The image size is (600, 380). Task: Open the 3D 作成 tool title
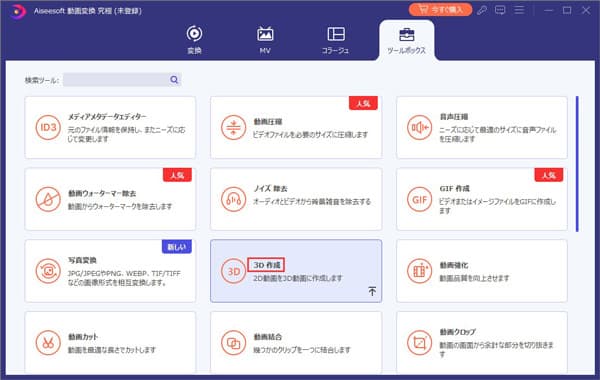tap(266, 265)
